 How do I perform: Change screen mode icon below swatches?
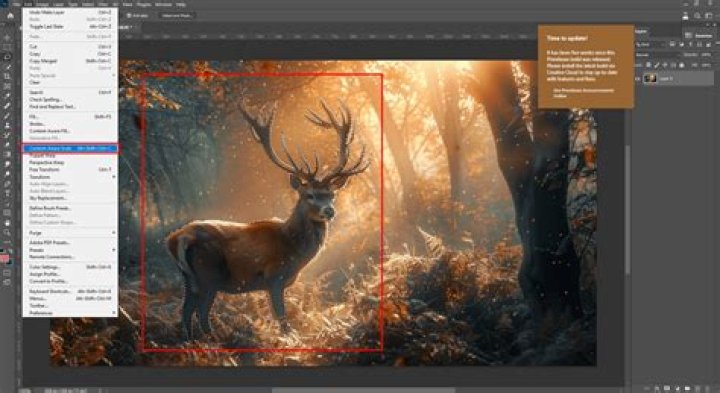coord(7,282)
